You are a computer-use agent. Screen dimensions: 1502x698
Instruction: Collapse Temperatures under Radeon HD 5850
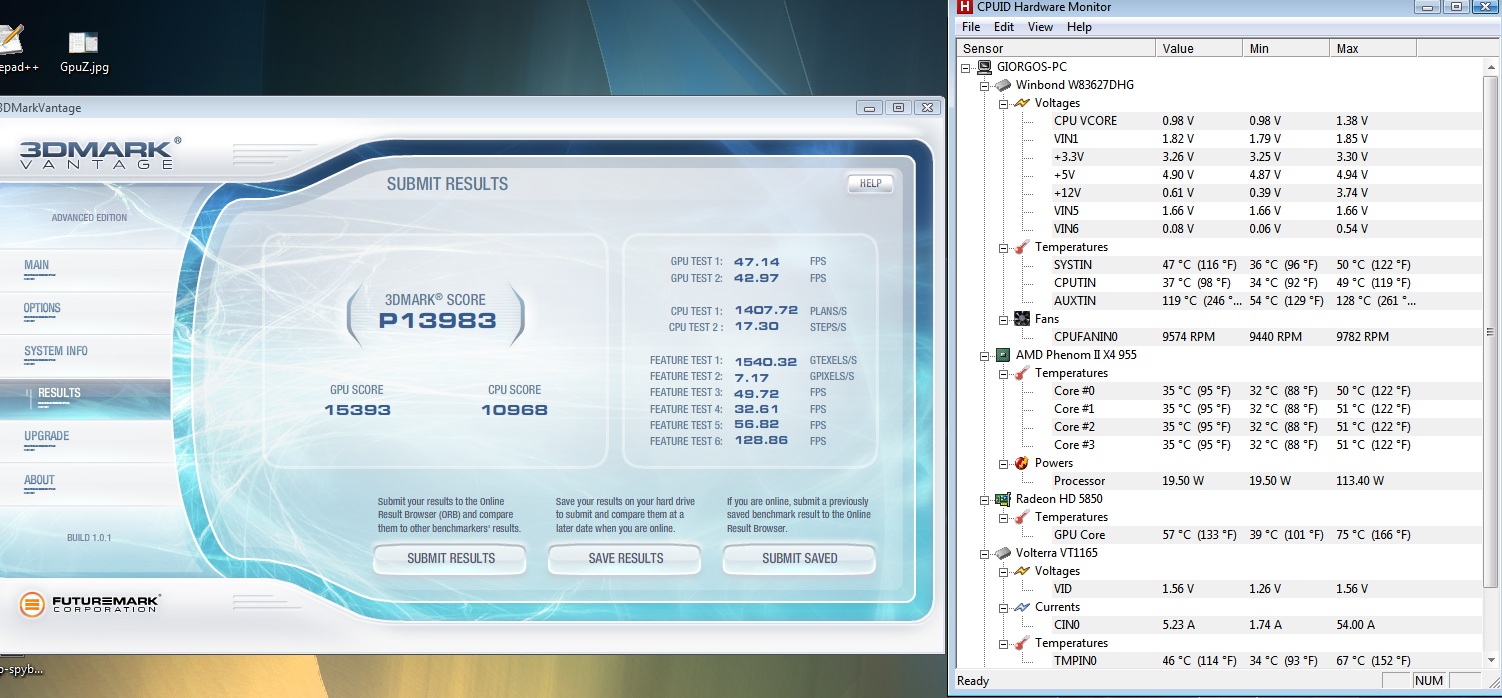click(x=1003, y=517)
